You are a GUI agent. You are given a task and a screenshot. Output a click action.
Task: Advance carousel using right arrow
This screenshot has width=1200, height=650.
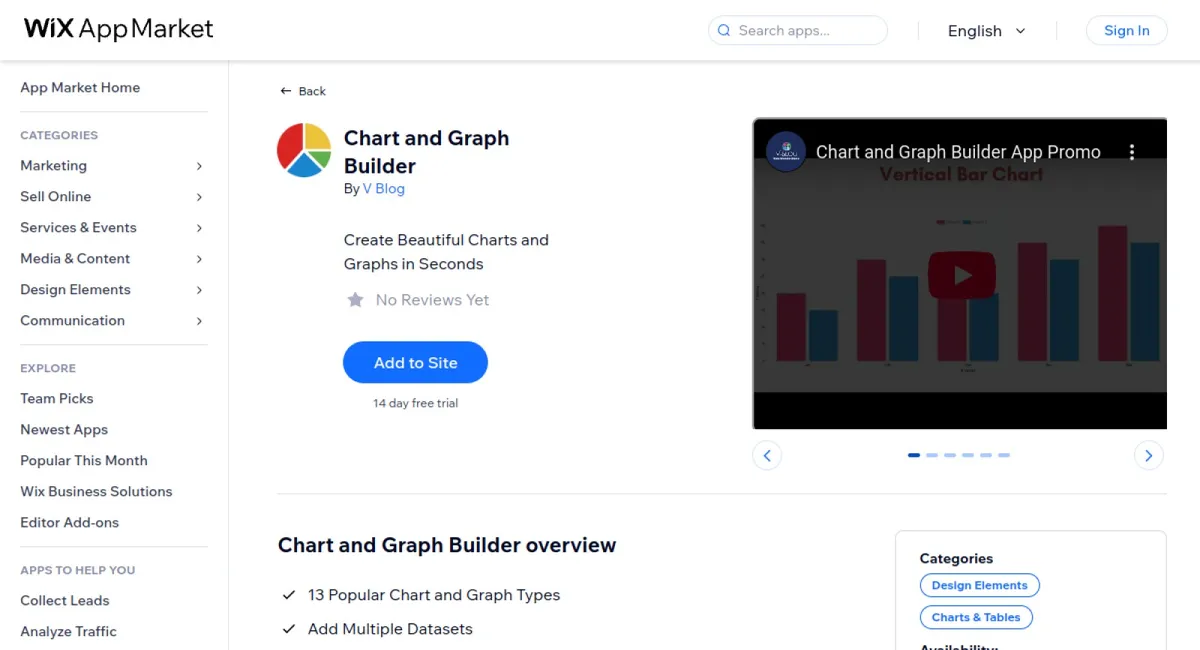[x=1148, y=455]
